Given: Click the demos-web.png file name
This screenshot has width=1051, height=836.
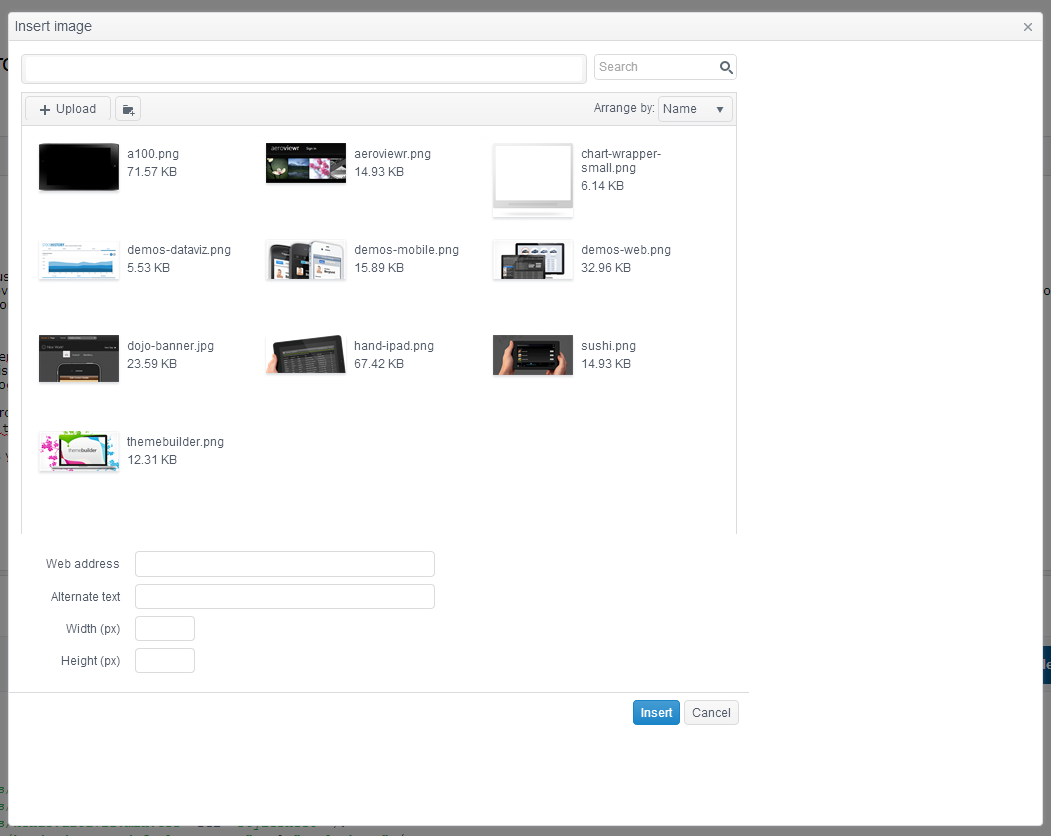Looking at the screenshot, I should tap(625, 250).
